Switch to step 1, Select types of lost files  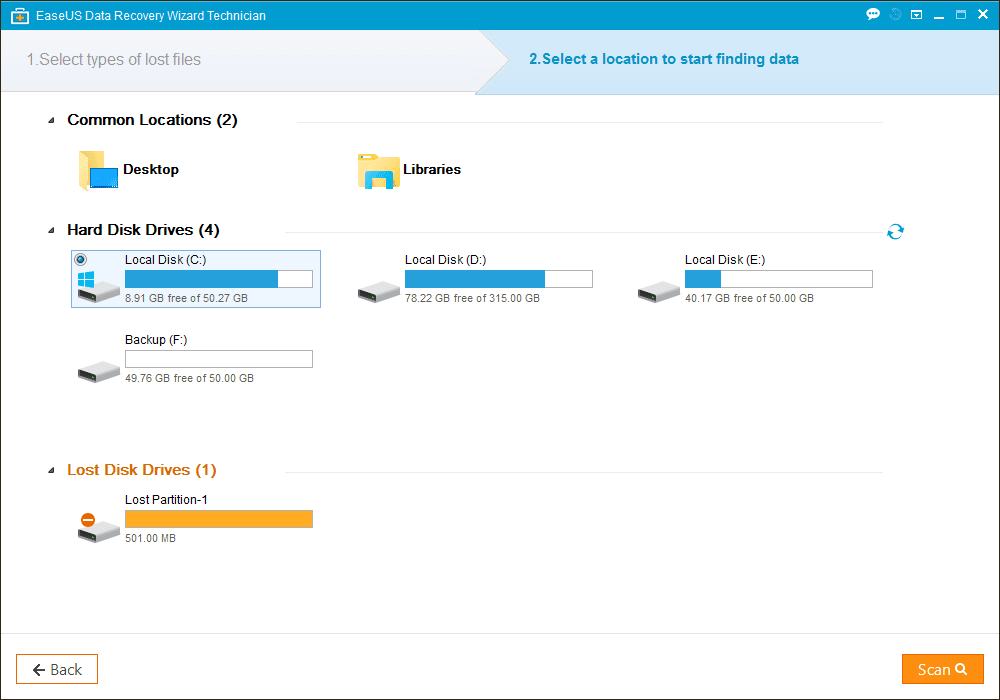[x=113, y=59]
